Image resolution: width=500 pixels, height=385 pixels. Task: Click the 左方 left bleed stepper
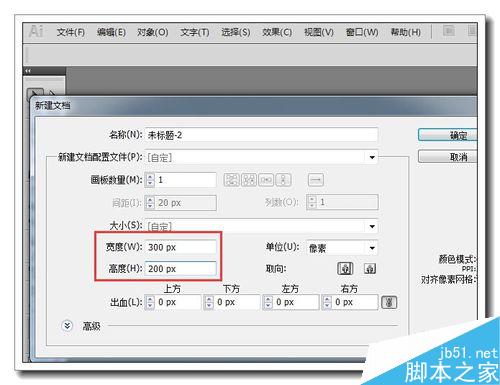coord(268,302)
